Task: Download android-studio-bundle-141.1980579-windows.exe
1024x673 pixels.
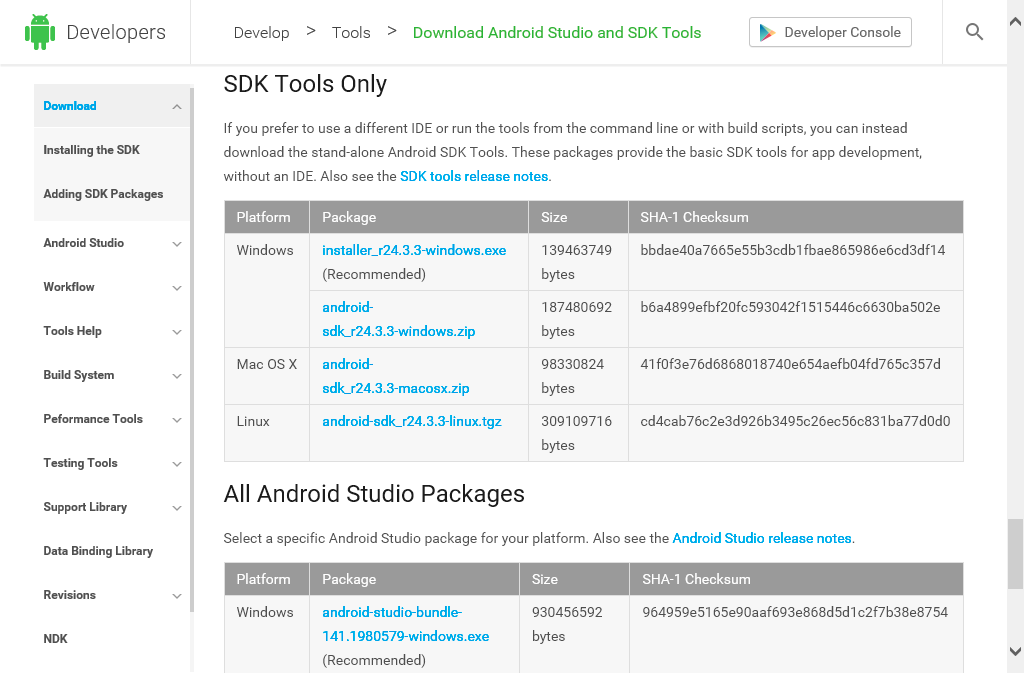Action: point(406,624)
